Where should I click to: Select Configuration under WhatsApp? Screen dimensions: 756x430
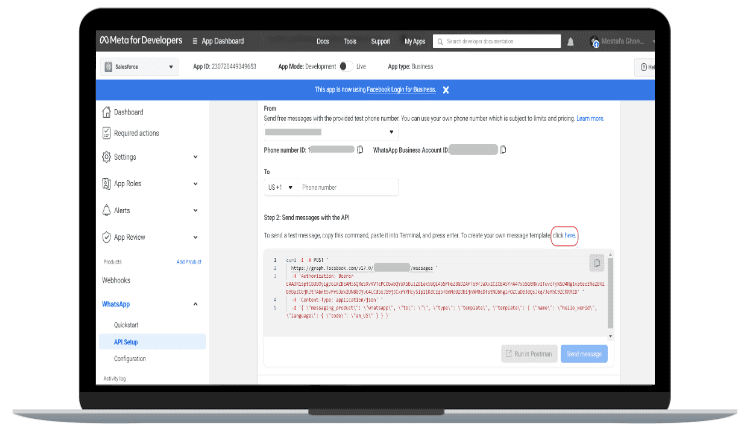coord(130,359)
